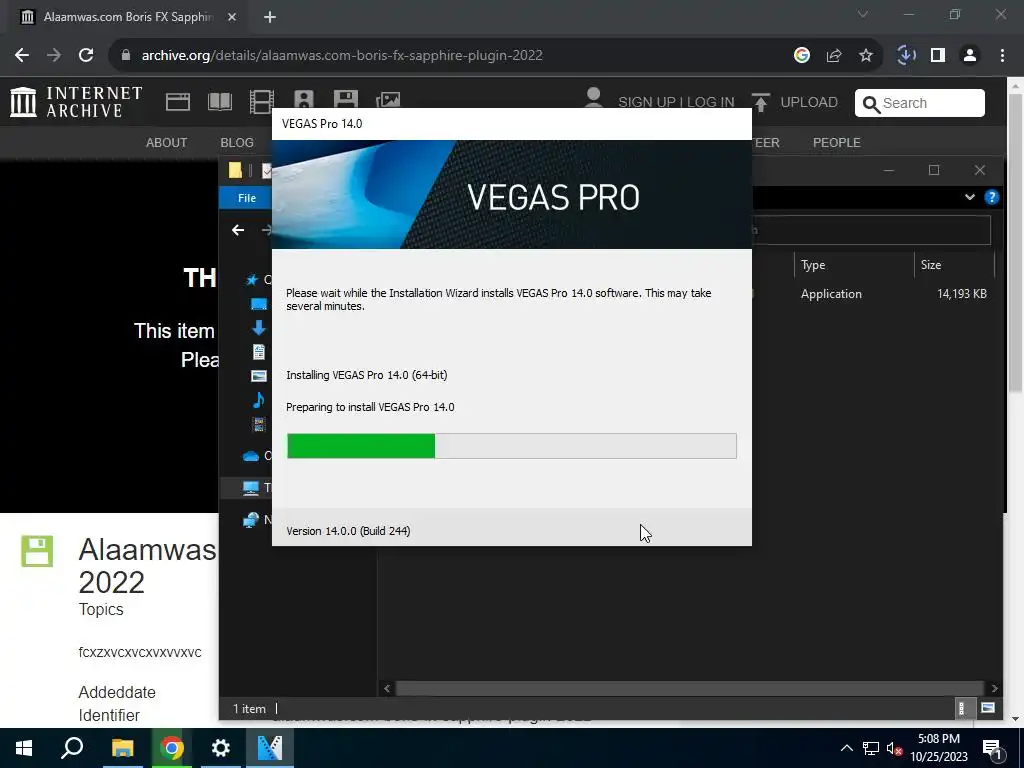
Task: Open the Internet Archive home logo
Action: [76, 102]
